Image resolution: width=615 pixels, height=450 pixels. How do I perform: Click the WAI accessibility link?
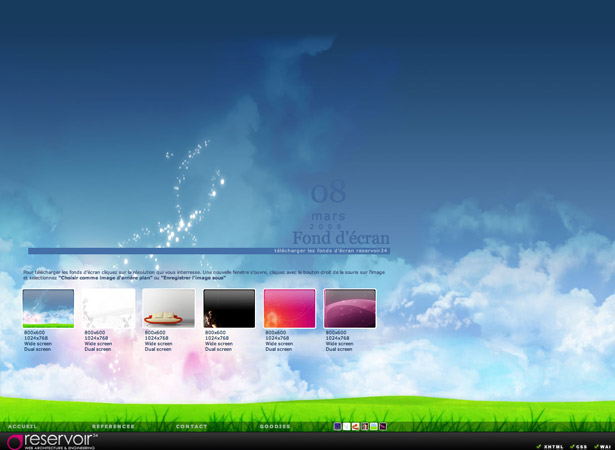[603, 446]
